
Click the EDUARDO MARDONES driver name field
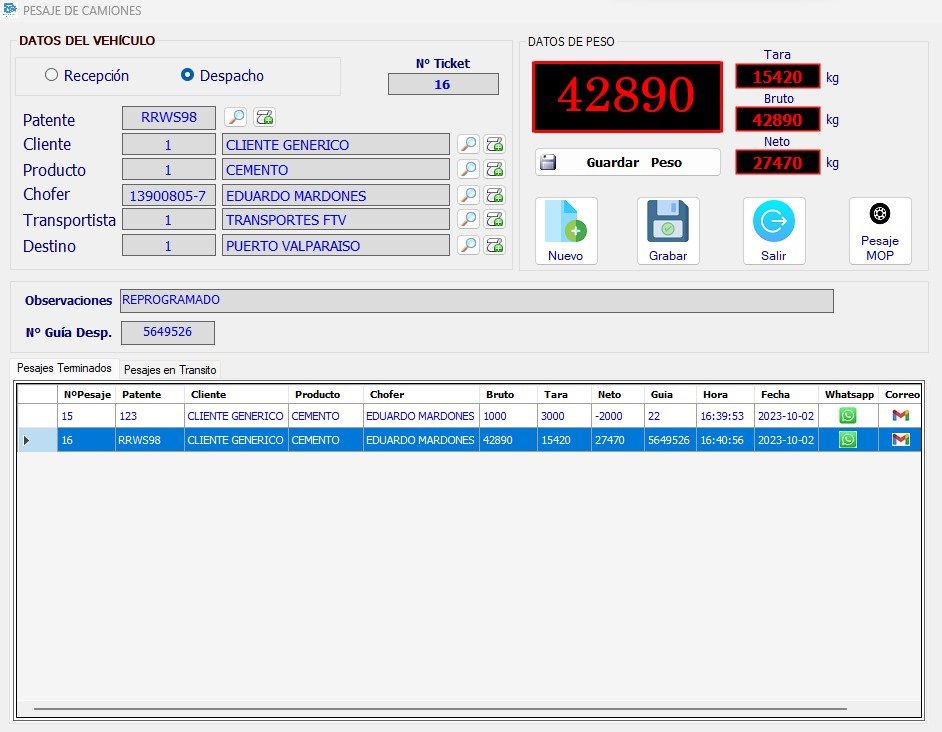click(x=336, y=196)
